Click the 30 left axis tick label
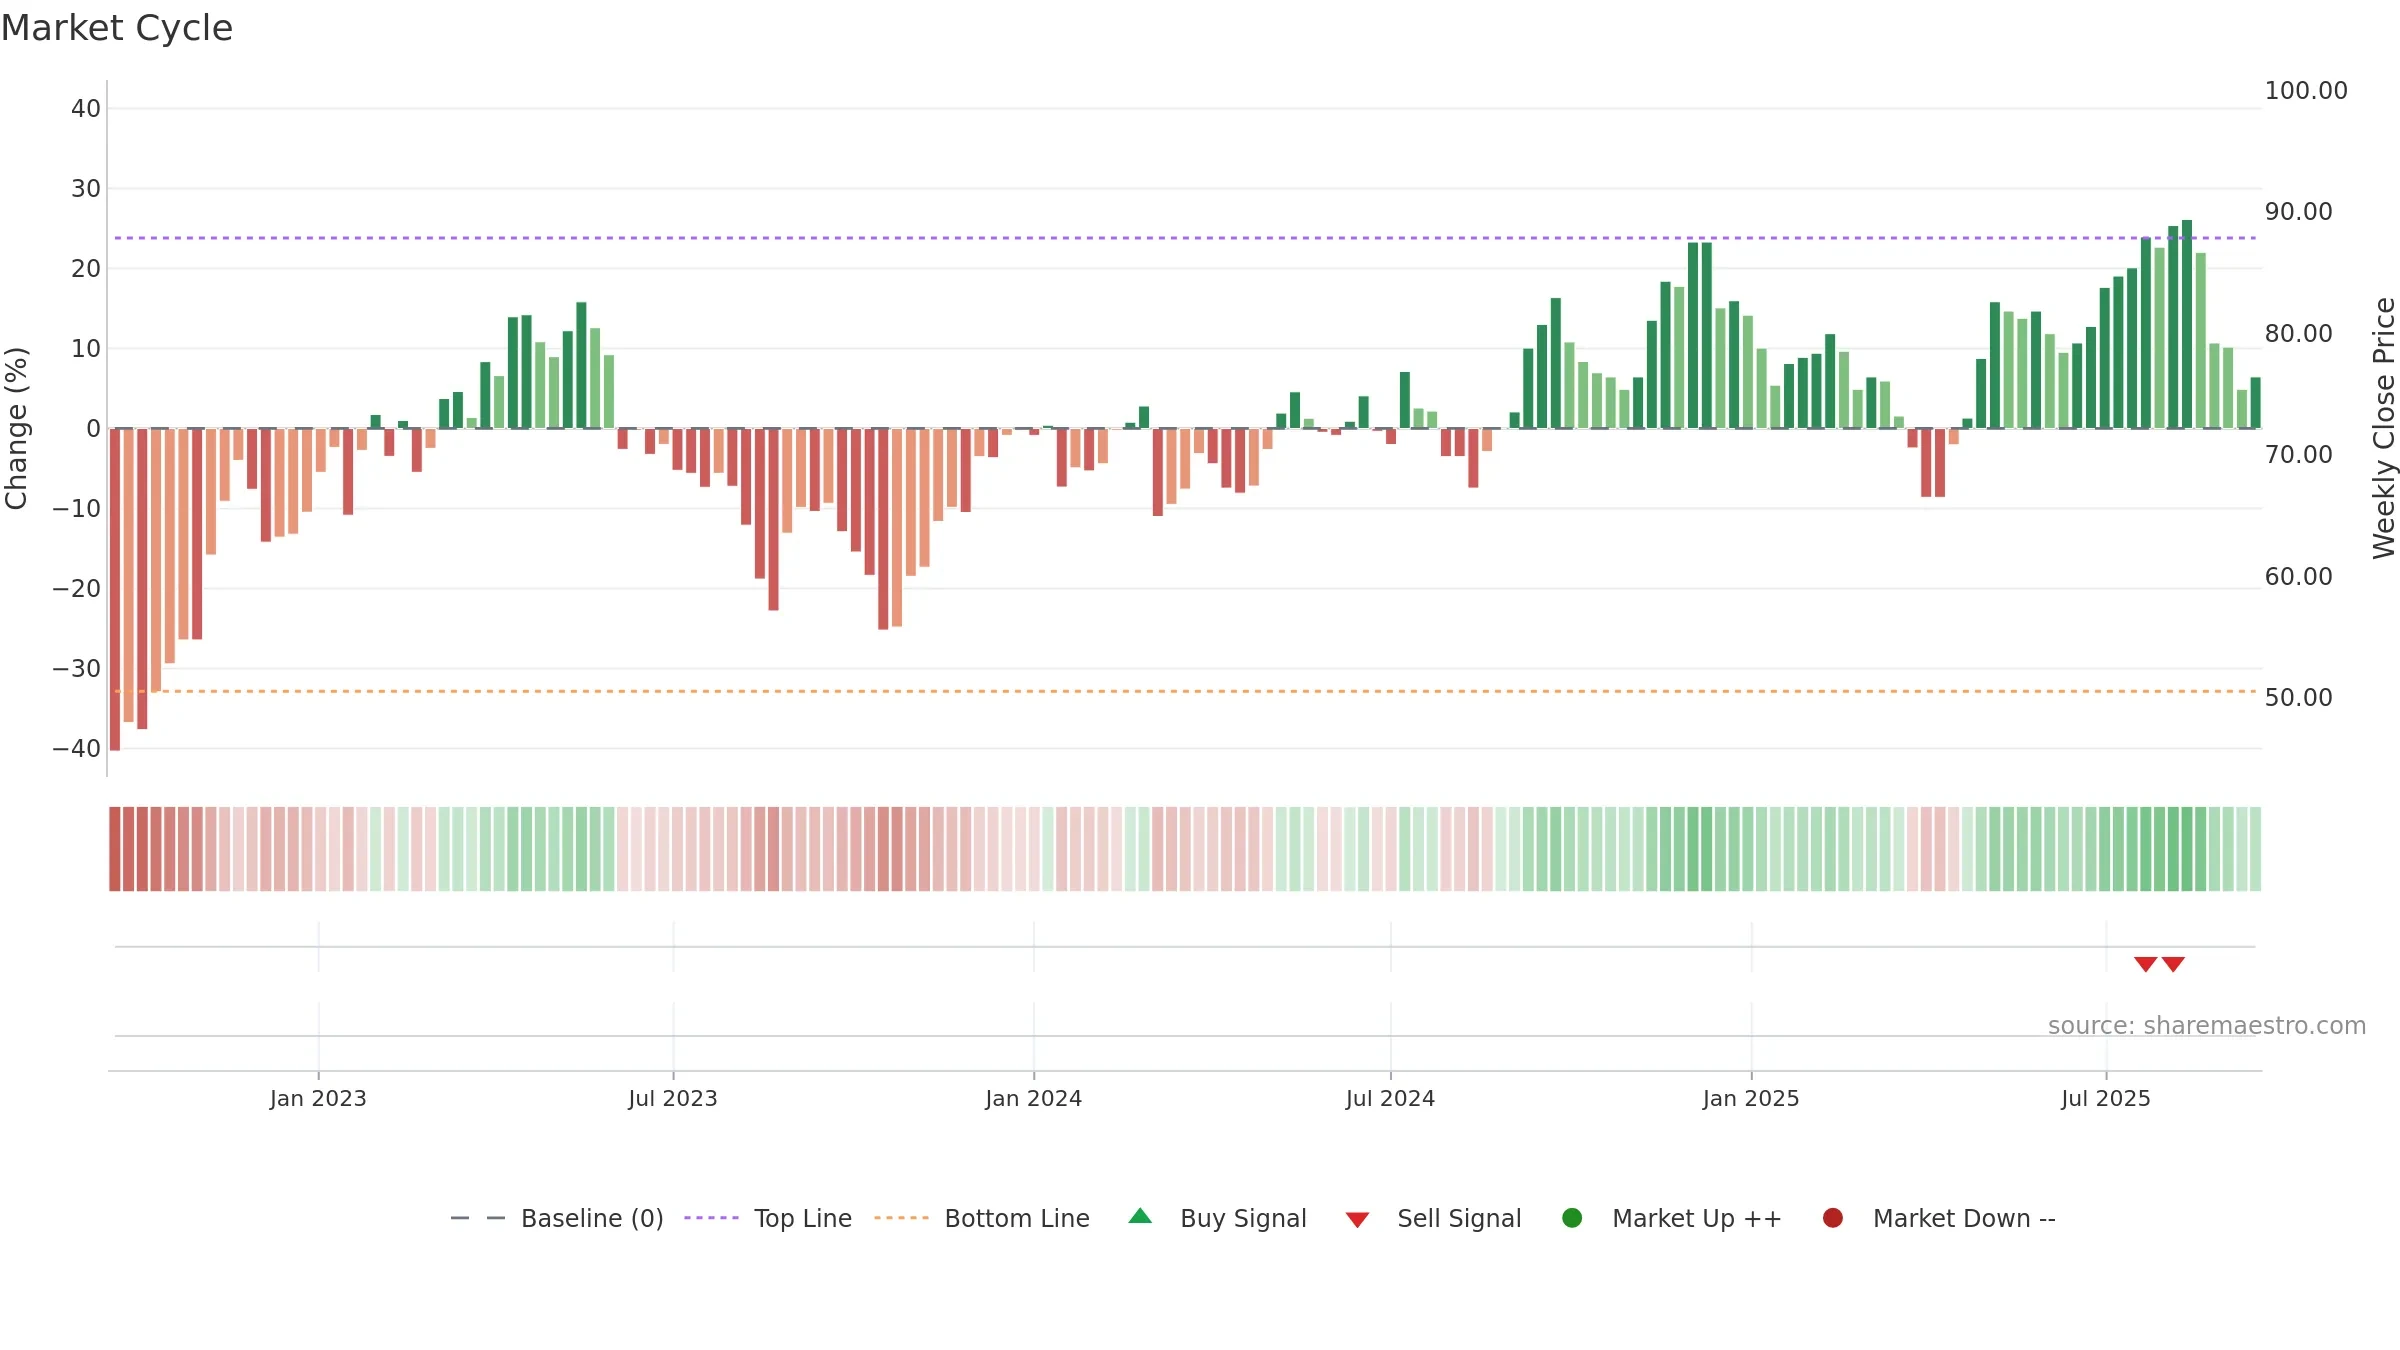The height and width of the screenshot is (1350, 2400). pyautogui.click(x=86, y=189)
